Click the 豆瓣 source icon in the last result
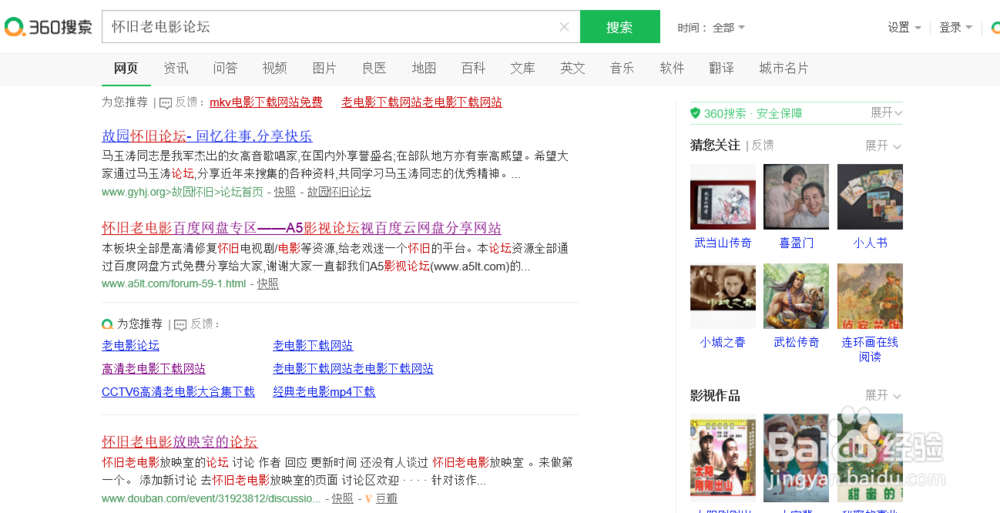 367,498
